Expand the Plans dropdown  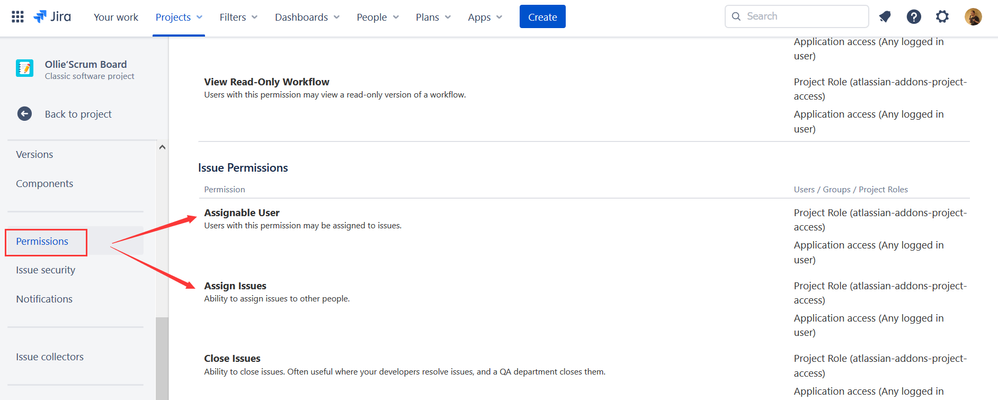[x=433, y=17]
